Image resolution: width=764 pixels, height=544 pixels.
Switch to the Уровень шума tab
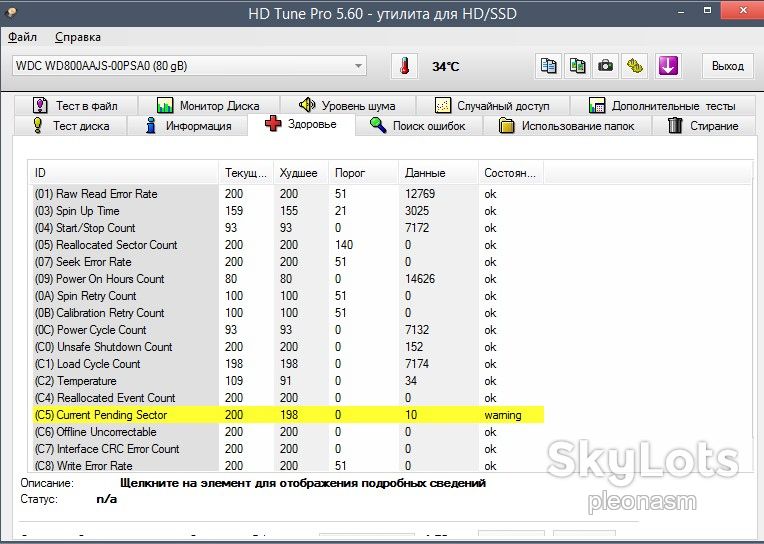click(x=347, y=105)
